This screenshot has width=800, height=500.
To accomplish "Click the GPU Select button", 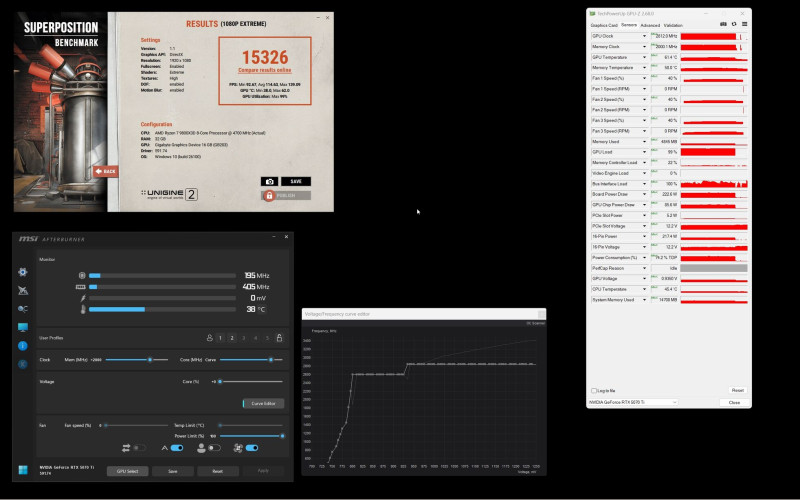I will click(128, 471).
